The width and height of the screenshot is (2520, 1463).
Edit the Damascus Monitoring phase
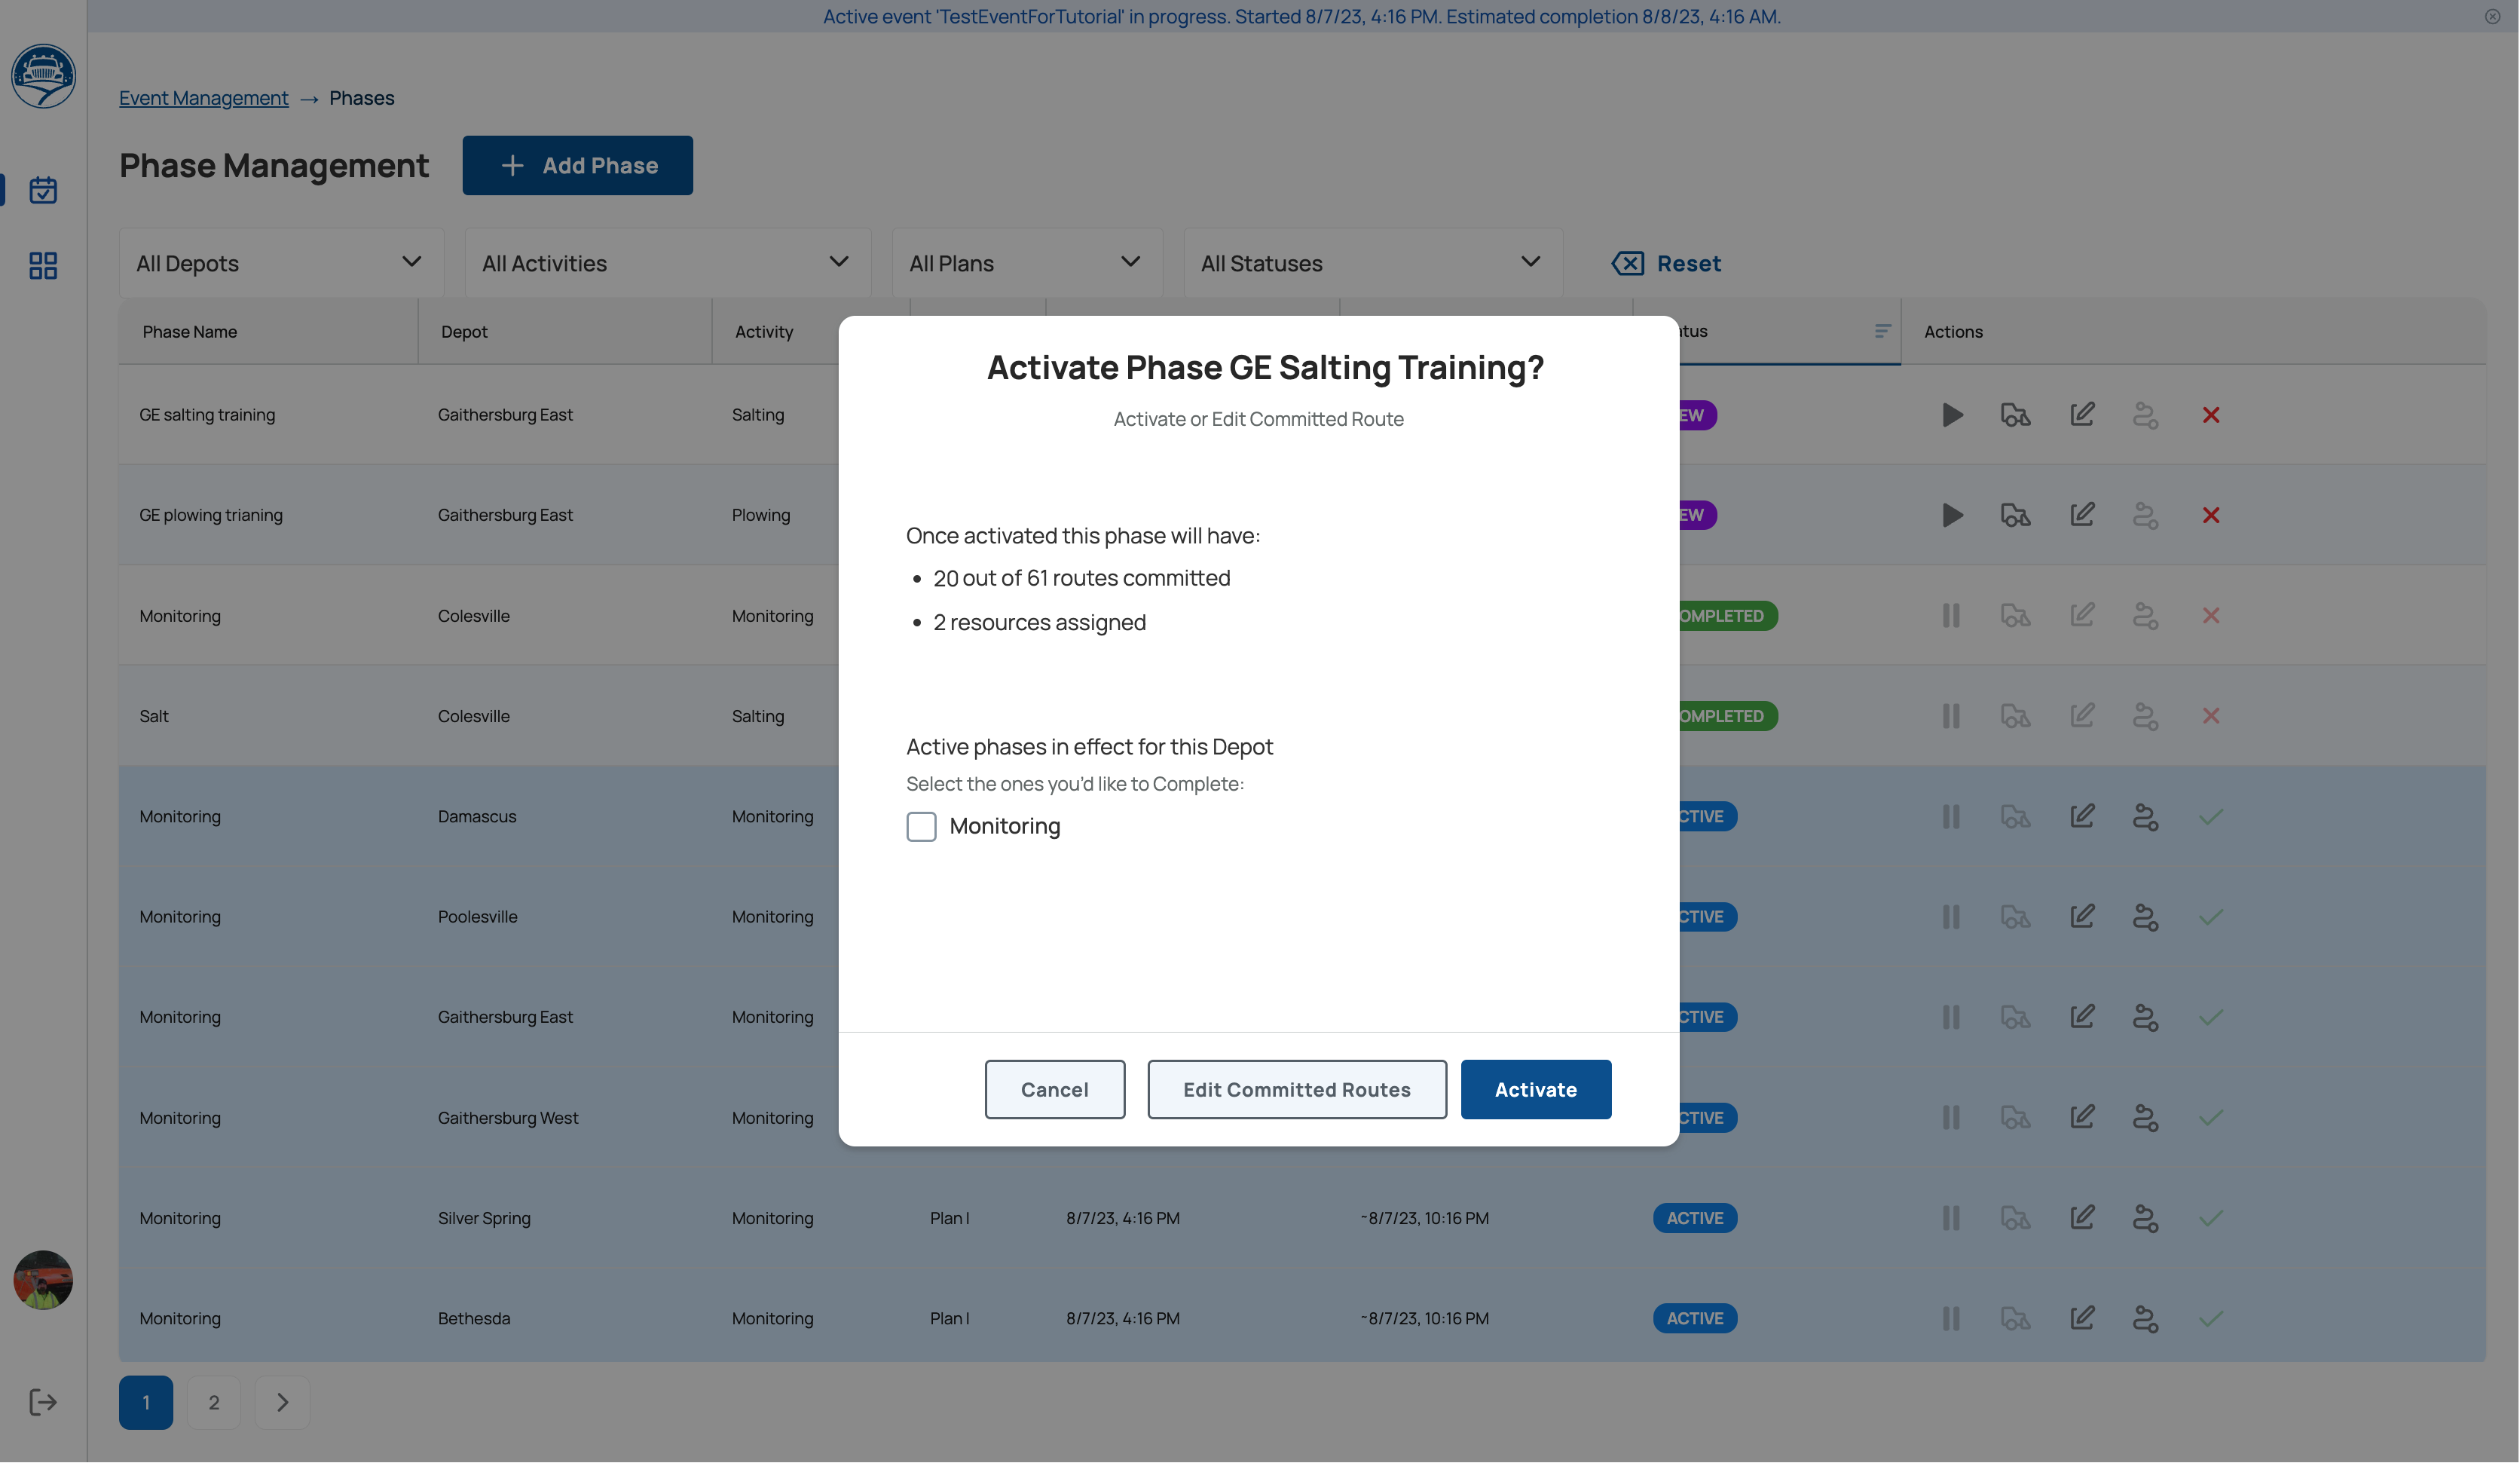pyautogui.click(x=2082, y=816)
